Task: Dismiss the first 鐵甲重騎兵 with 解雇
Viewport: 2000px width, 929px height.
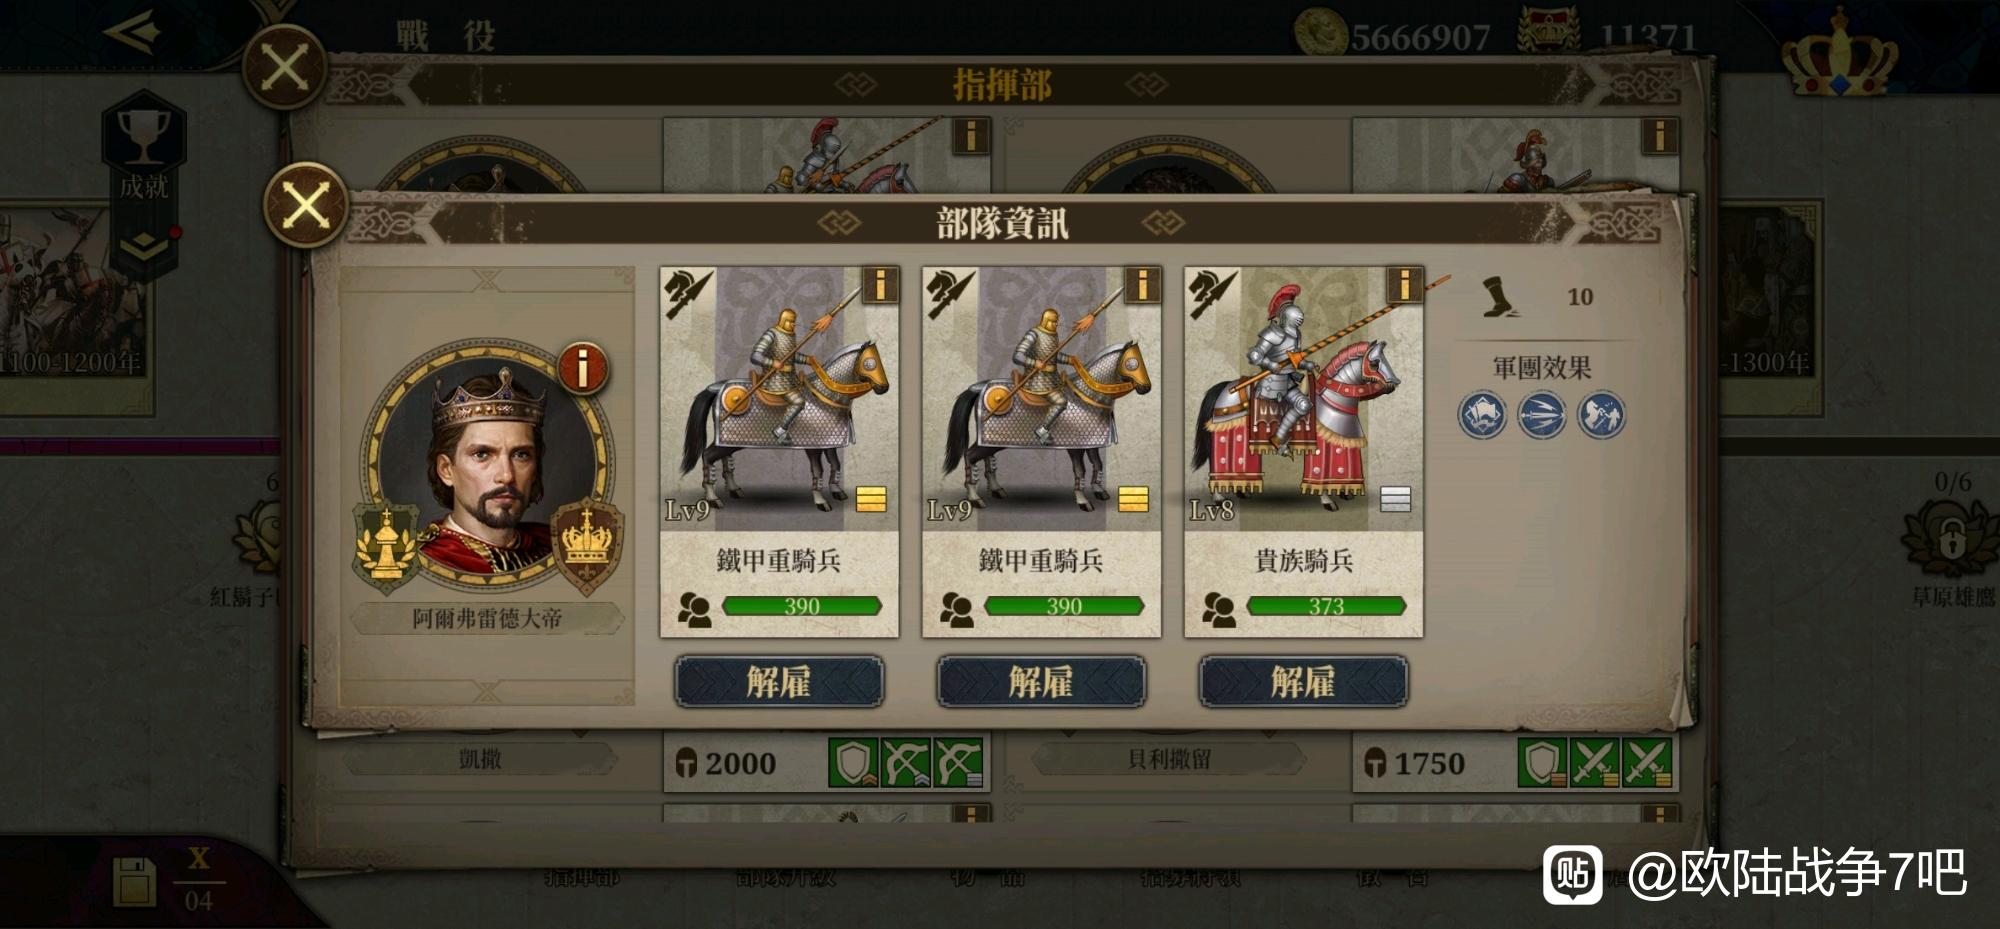Action: pyautogui.click(x=779, y=682)
